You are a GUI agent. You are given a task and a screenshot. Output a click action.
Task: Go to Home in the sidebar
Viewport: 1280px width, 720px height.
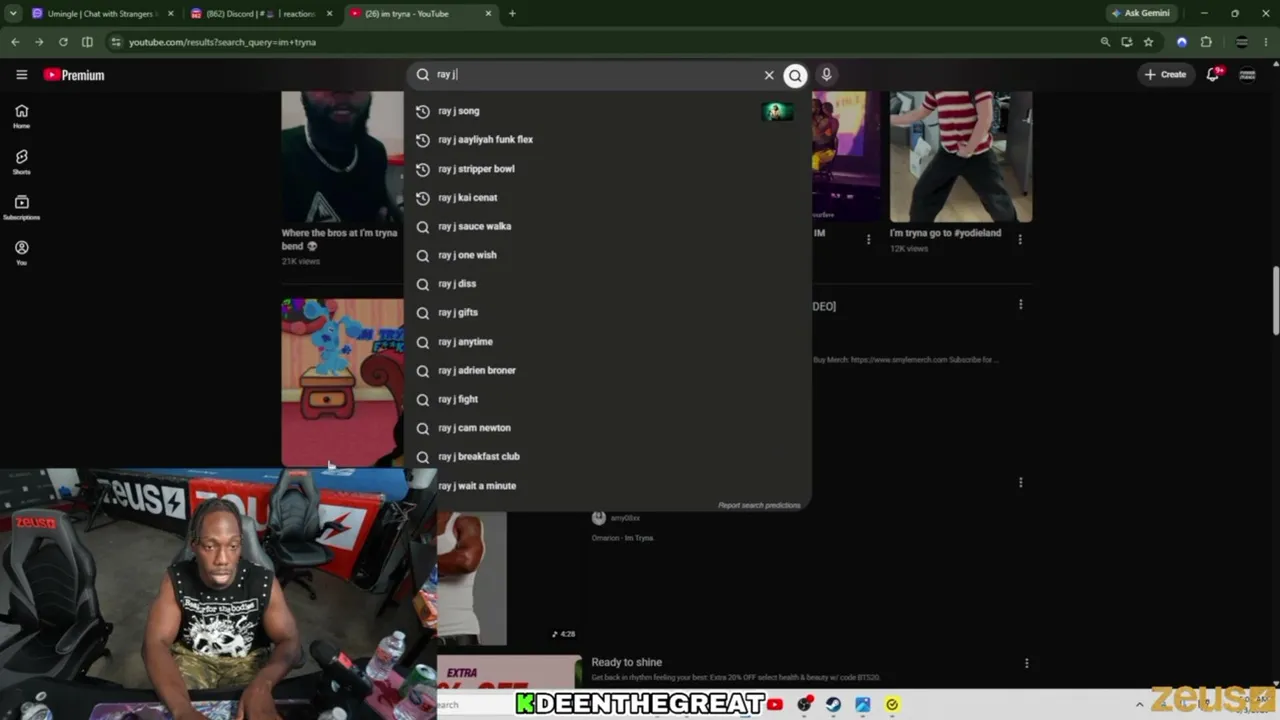point(21,116)
